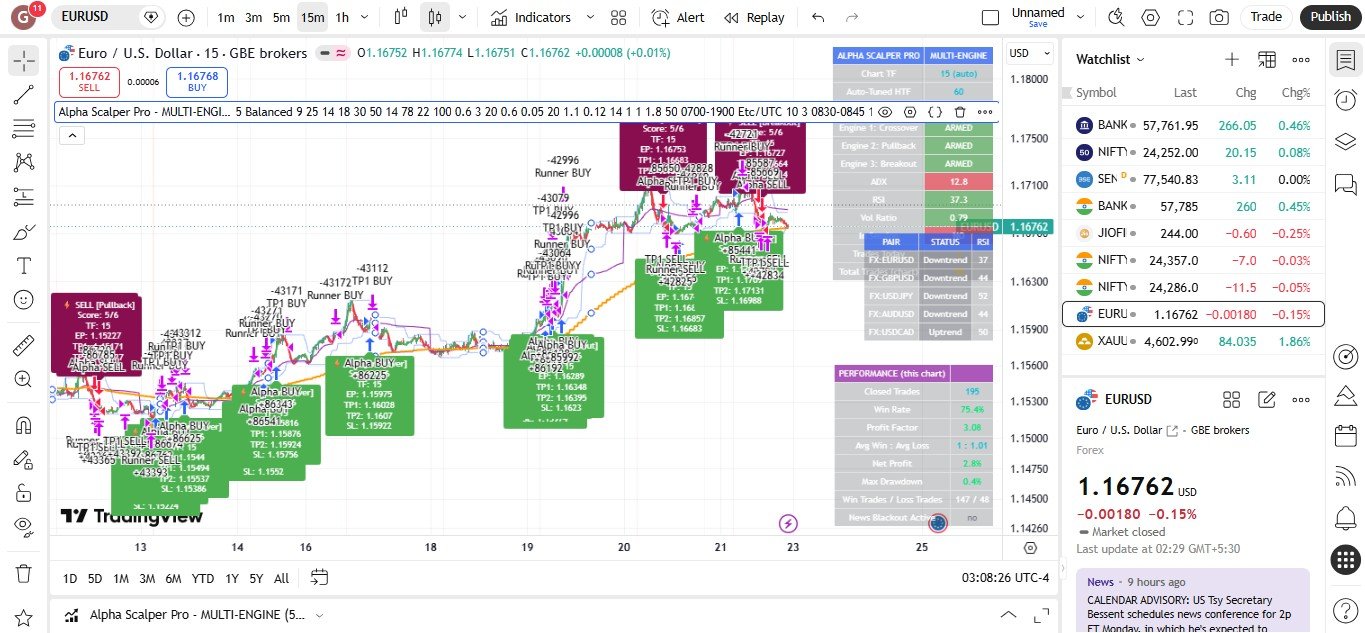Switch to the 1m timeframe
This screenshot has width=1365, height=633.
pos(226,17)
